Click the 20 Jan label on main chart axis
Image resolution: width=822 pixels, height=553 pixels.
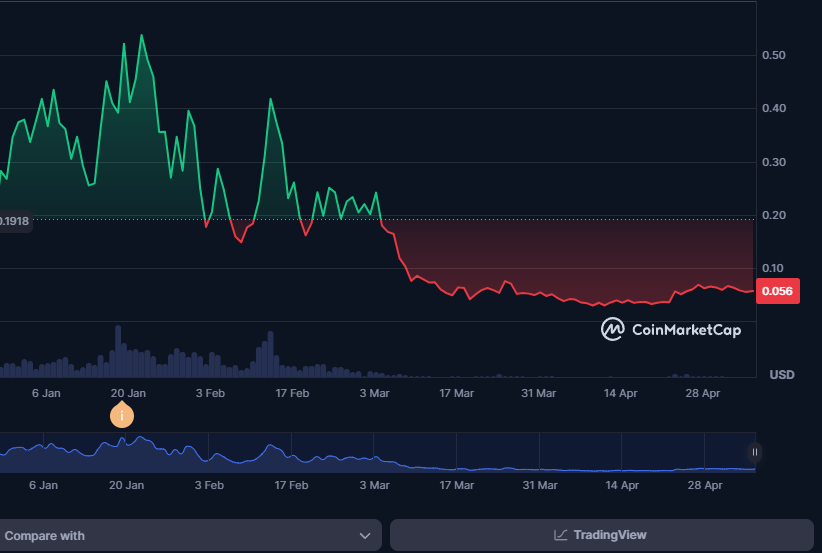(x=128, y=393)
